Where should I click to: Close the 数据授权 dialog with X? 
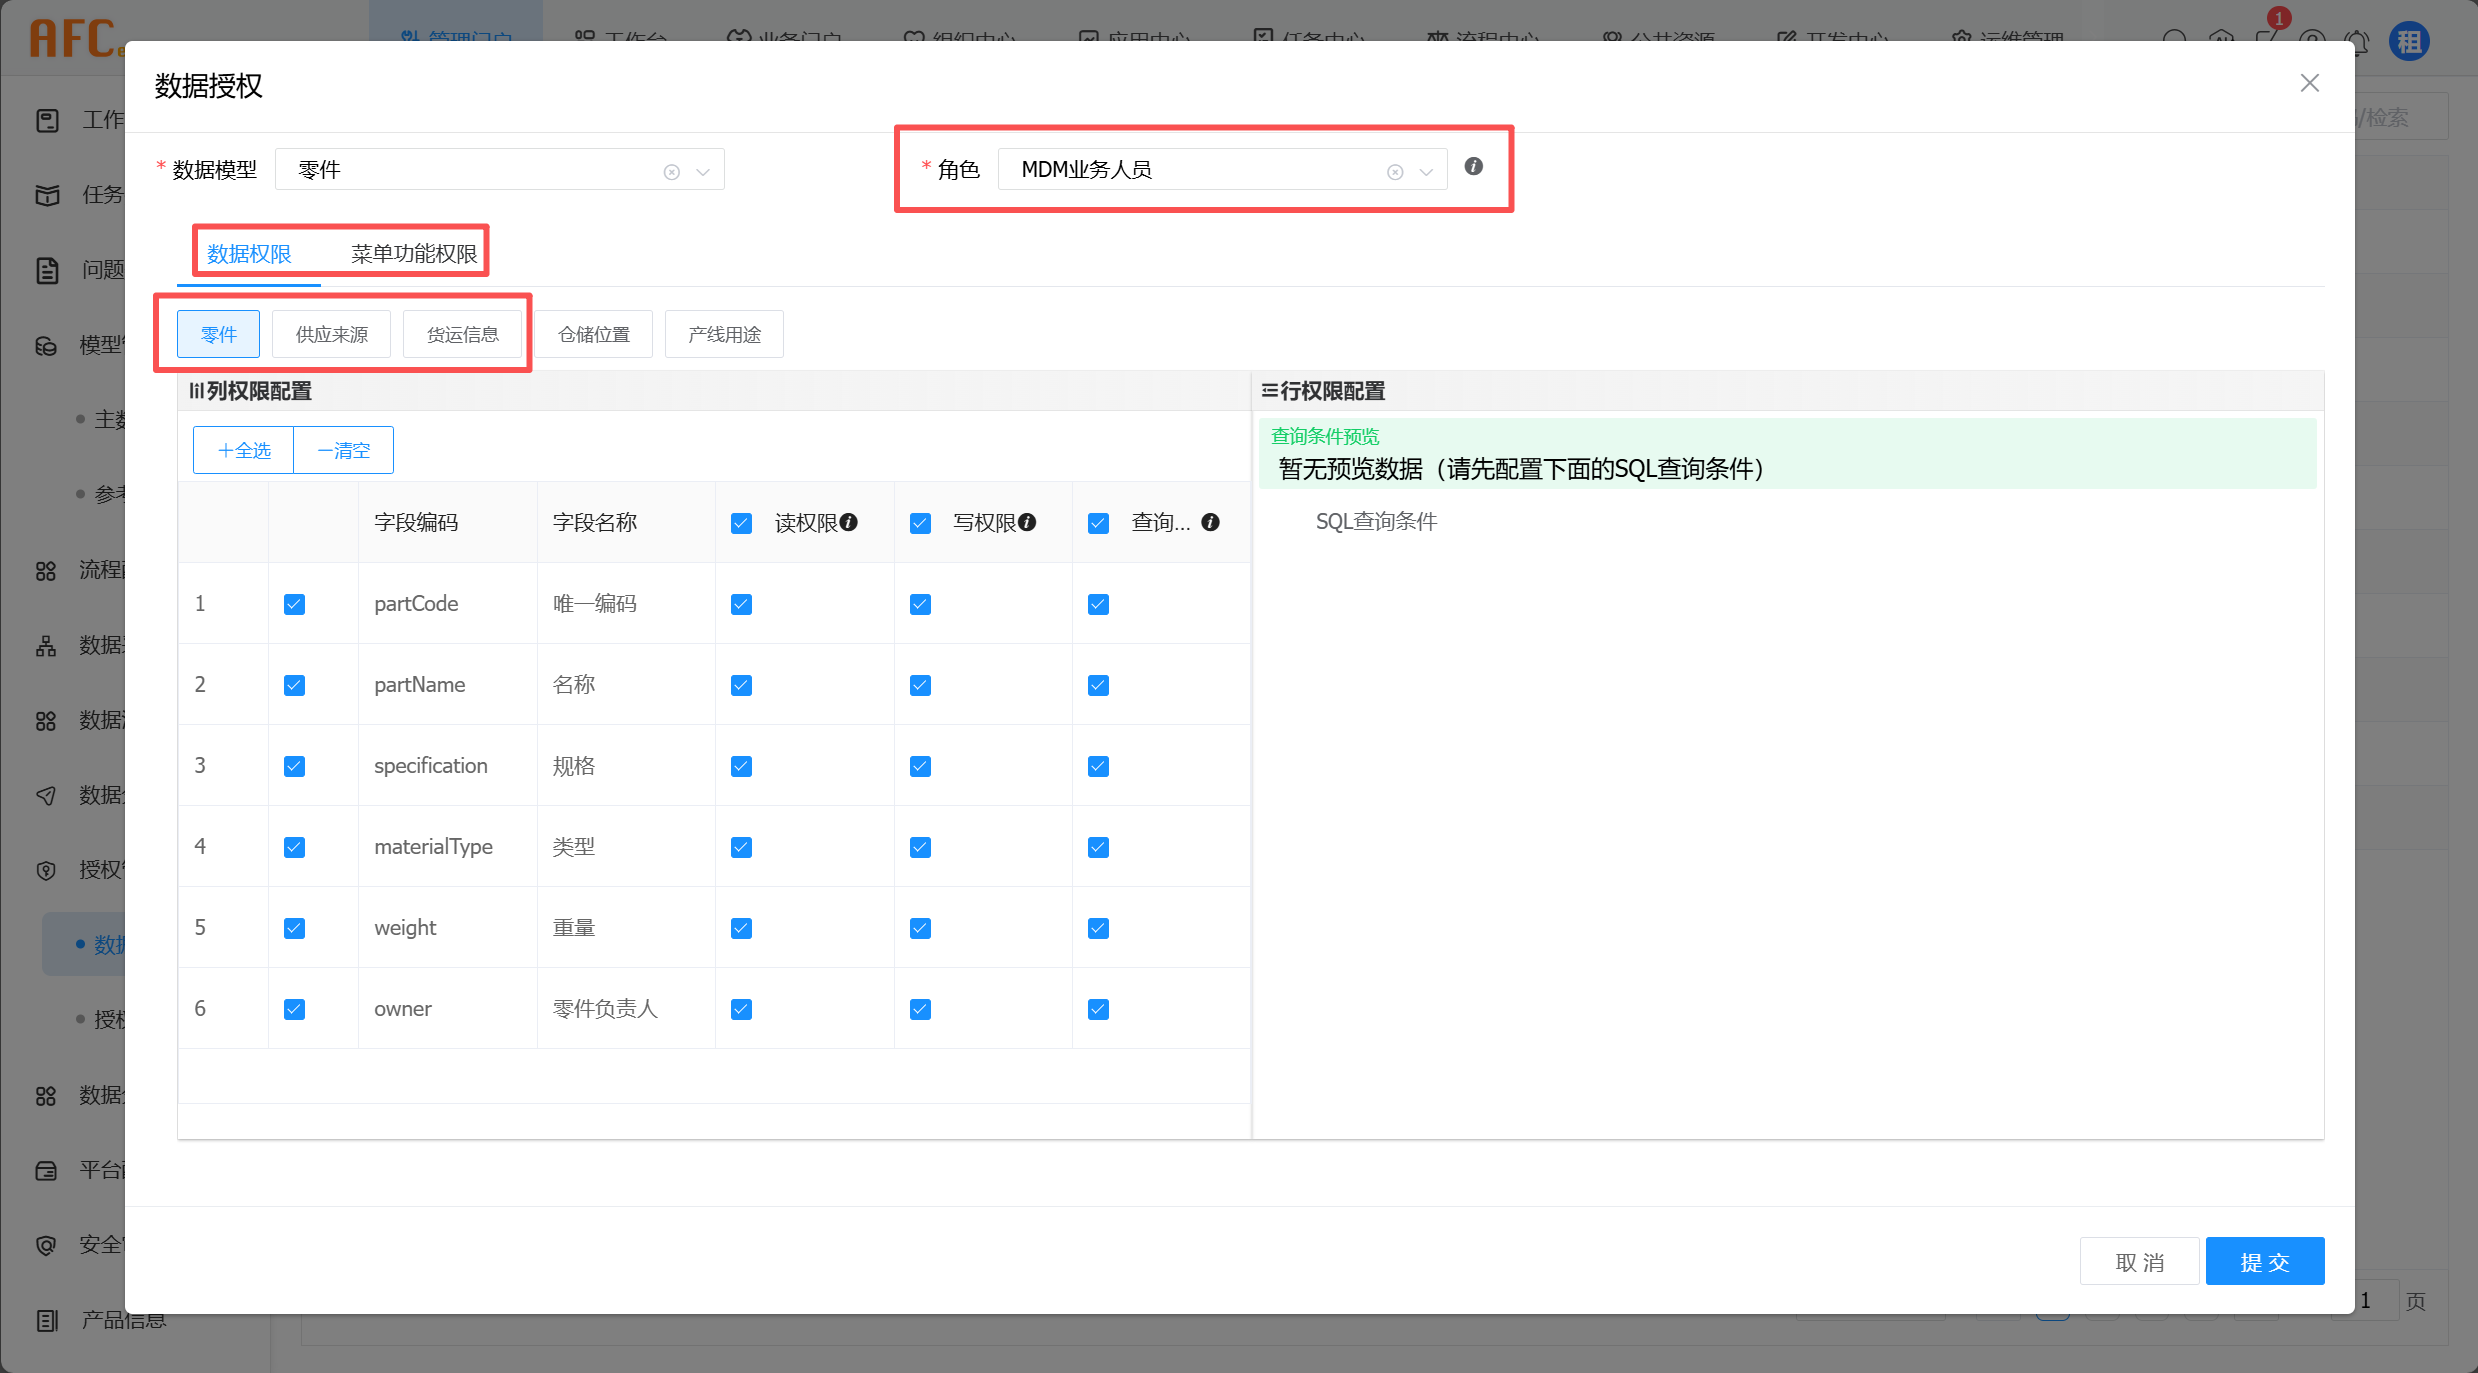[x=2309, y=83]
